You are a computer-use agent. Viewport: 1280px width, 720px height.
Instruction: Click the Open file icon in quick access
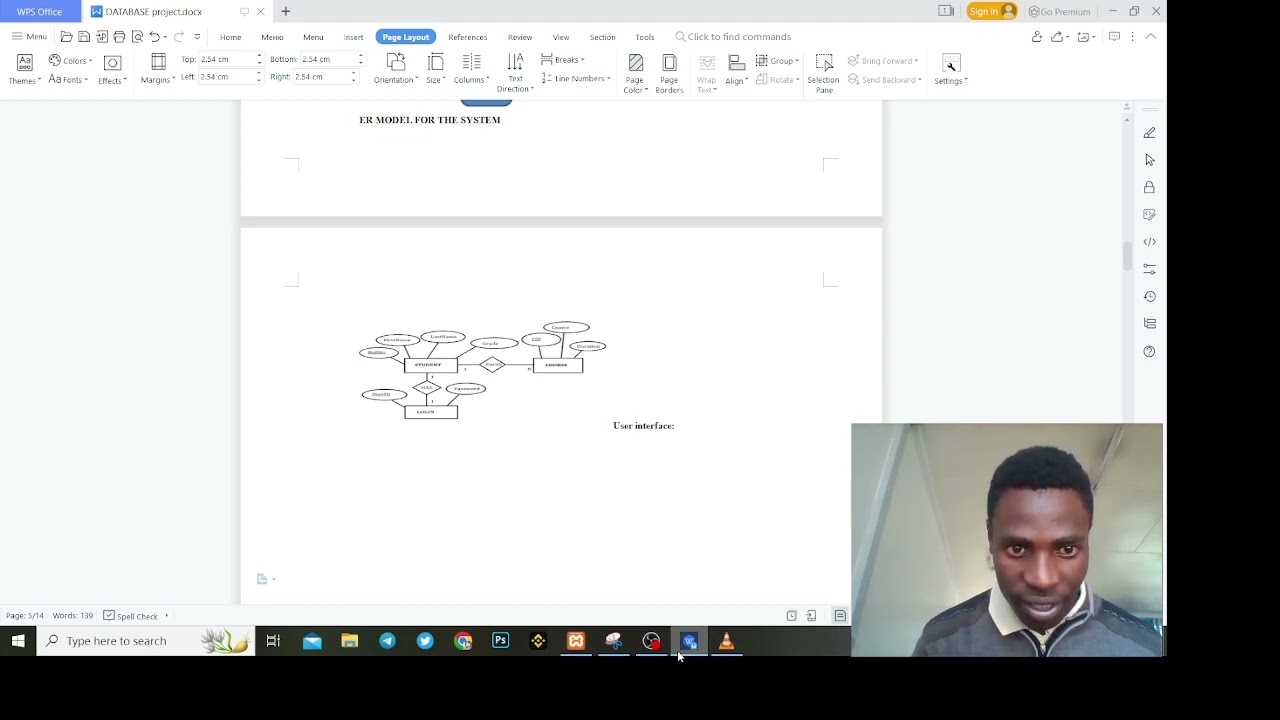67,37
